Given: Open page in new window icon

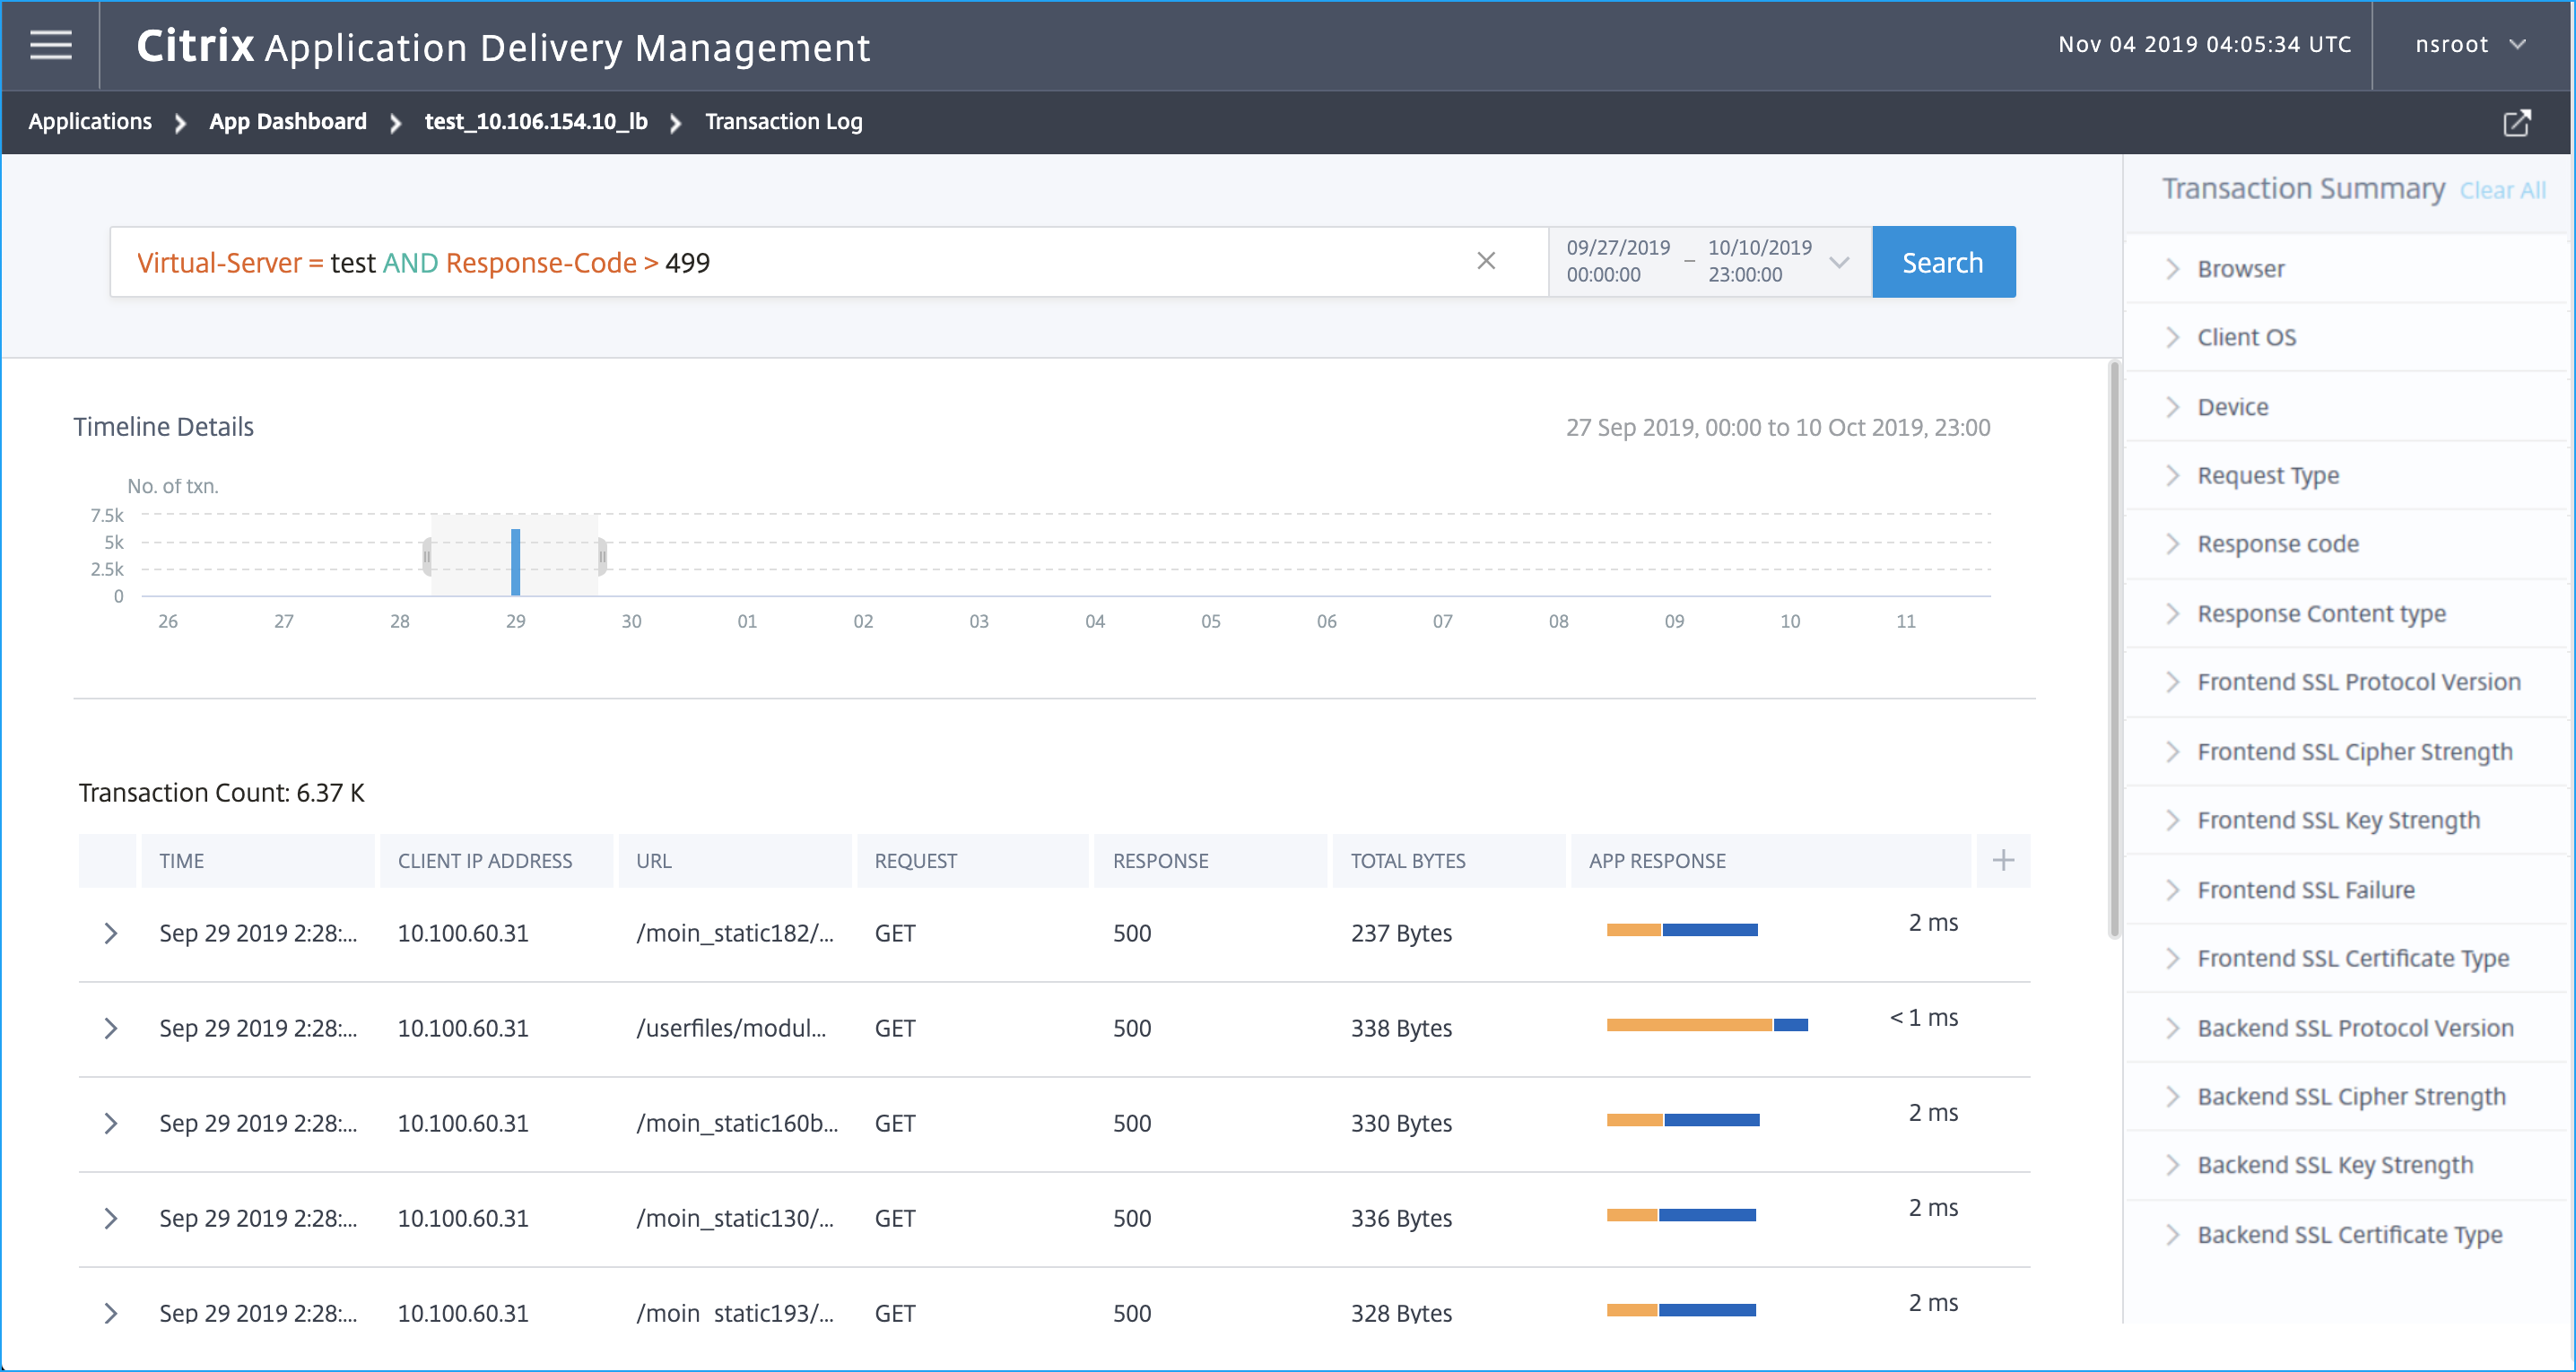Looking at the screenshot, I should (x=2516, y=122).
